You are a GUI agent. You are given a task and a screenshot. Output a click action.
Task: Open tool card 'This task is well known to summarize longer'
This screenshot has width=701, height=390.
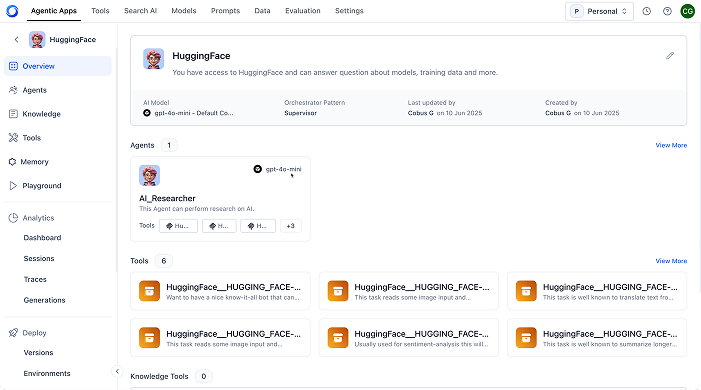(597, 338)
